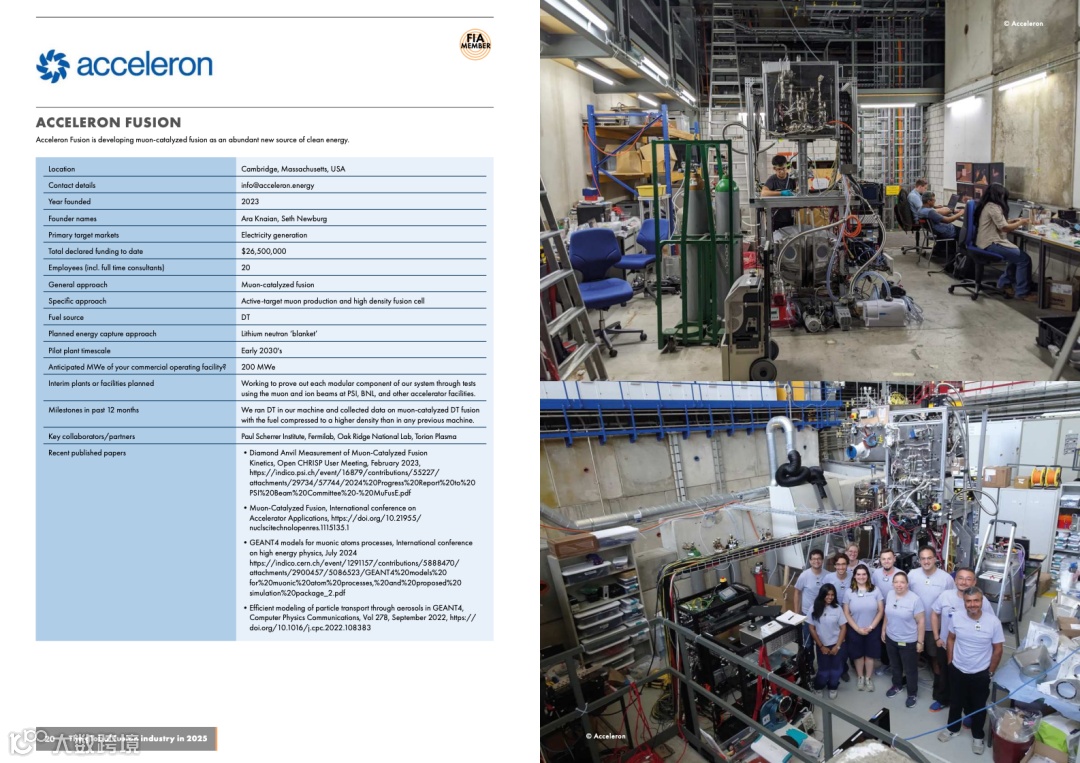Click the Specific approach label

point(77,301)
